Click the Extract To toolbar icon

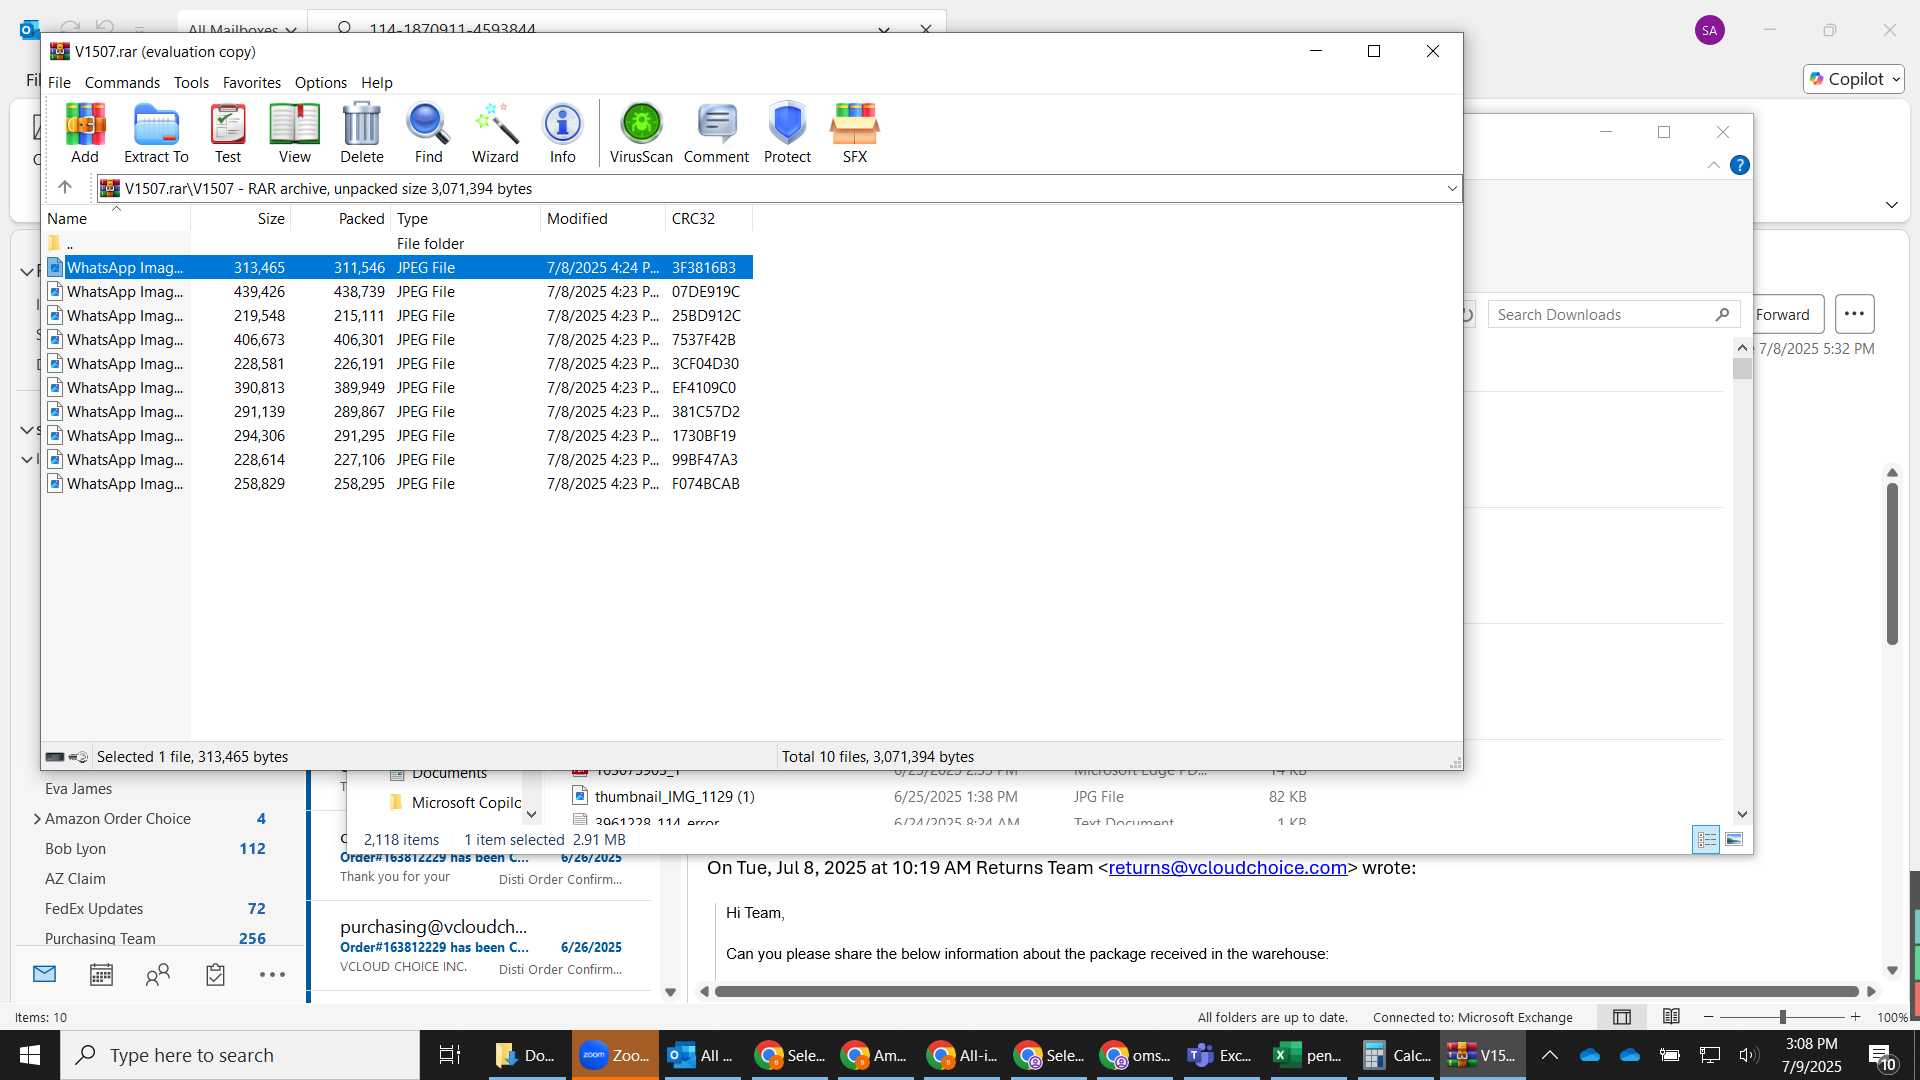point(156,132)
